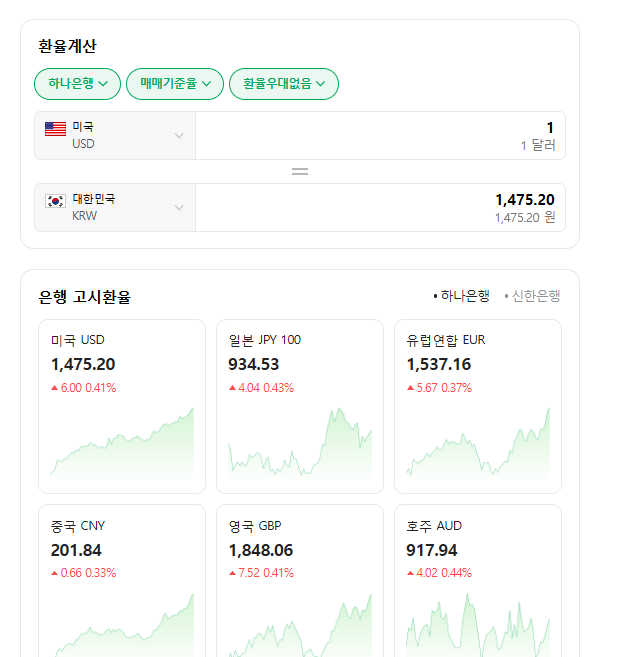Click the CNY value 201.84

point(76,550)
